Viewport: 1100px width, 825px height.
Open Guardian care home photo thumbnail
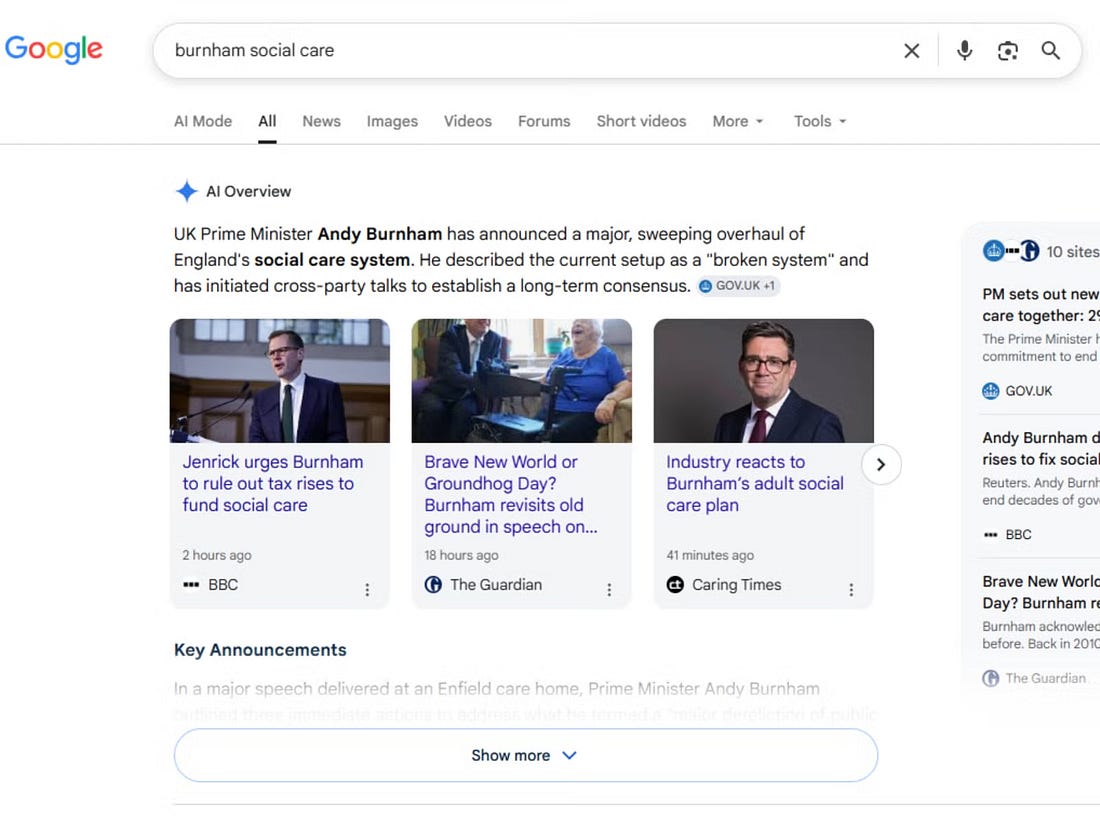521,381
